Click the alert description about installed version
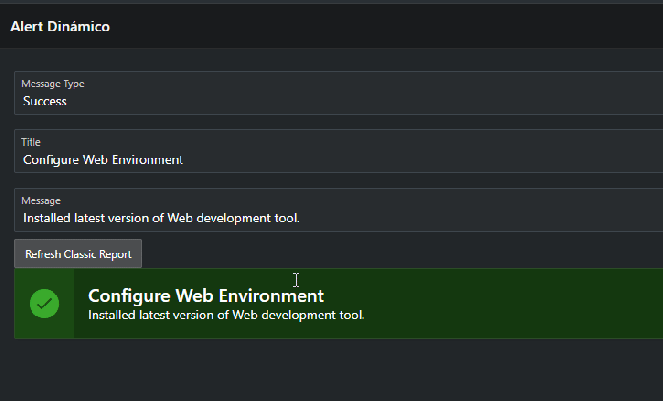Viewport: 663px width, 401px height. [226, 315]
